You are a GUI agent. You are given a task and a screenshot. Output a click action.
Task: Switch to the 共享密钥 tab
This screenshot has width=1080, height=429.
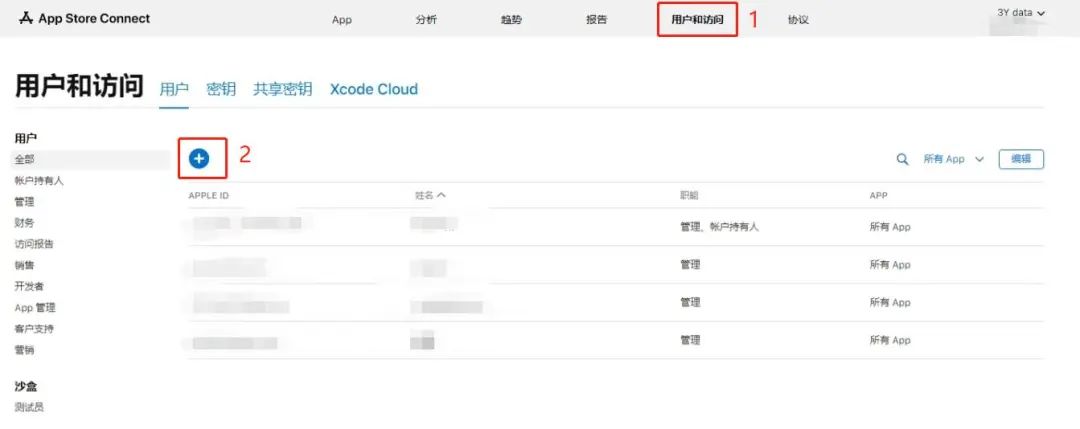(x=282, y=89)
